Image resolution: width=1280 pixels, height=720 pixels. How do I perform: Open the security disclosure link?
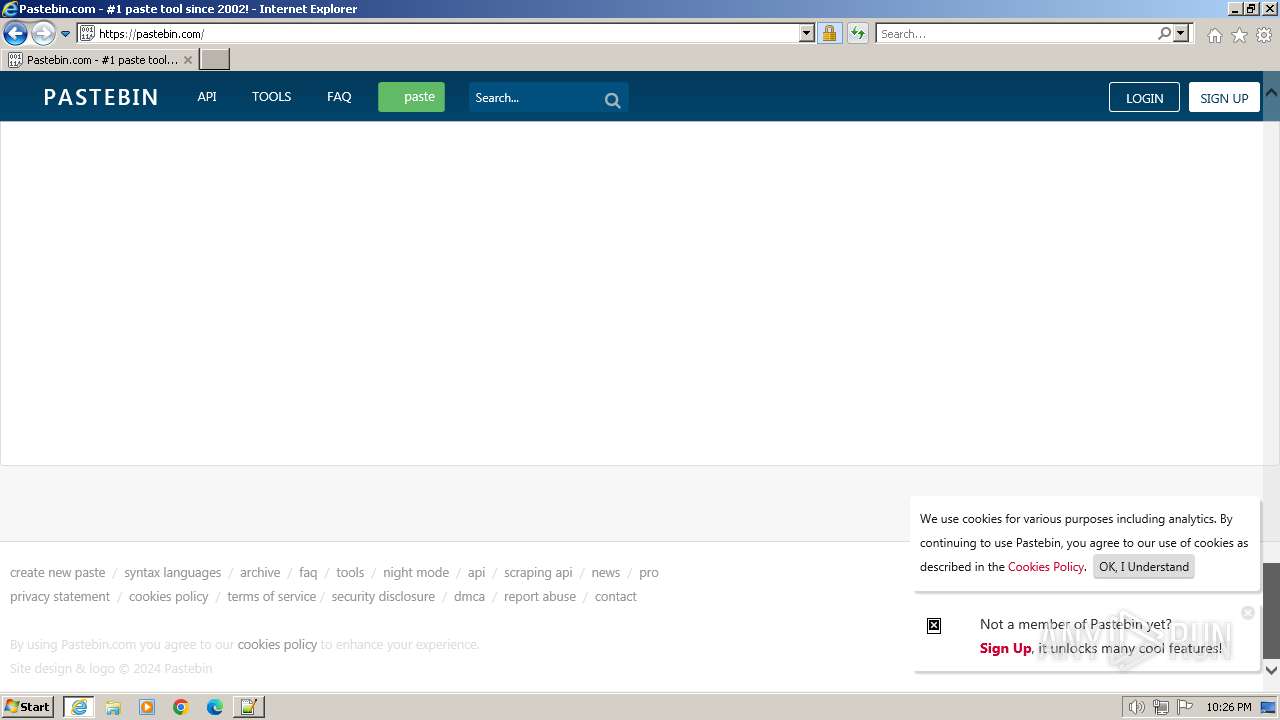[x=383, y=597]
